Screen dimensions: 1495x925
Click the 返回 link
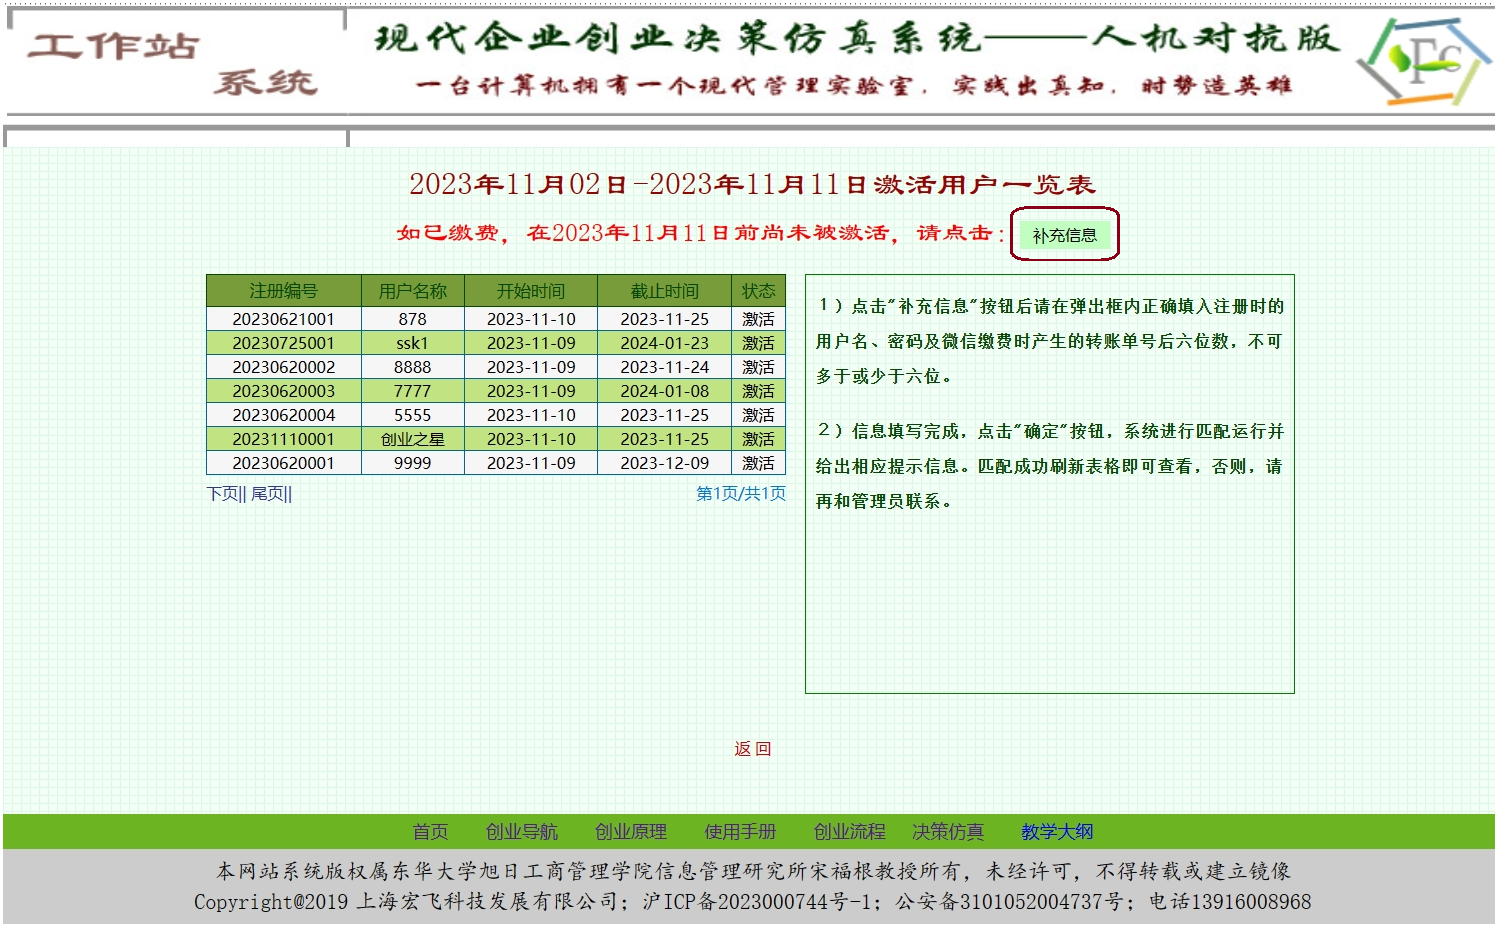click(752, 749)
